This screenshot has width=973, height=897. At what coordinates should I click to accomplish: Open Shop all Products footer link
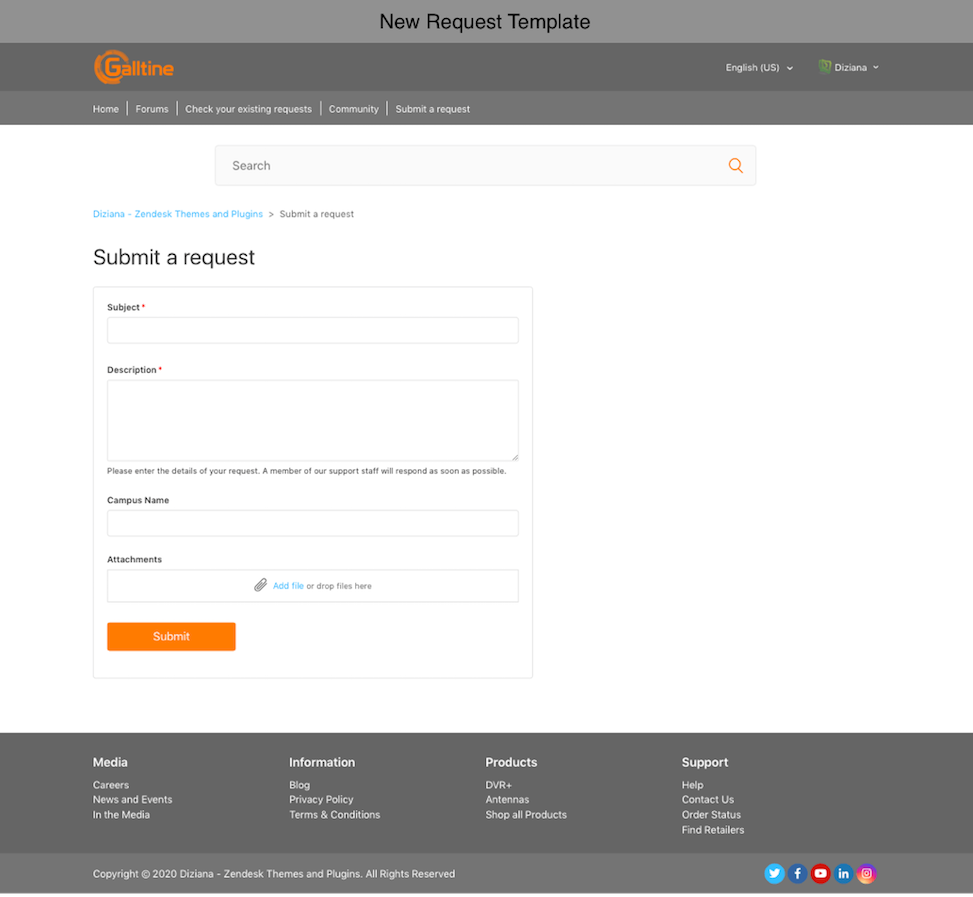526,814
